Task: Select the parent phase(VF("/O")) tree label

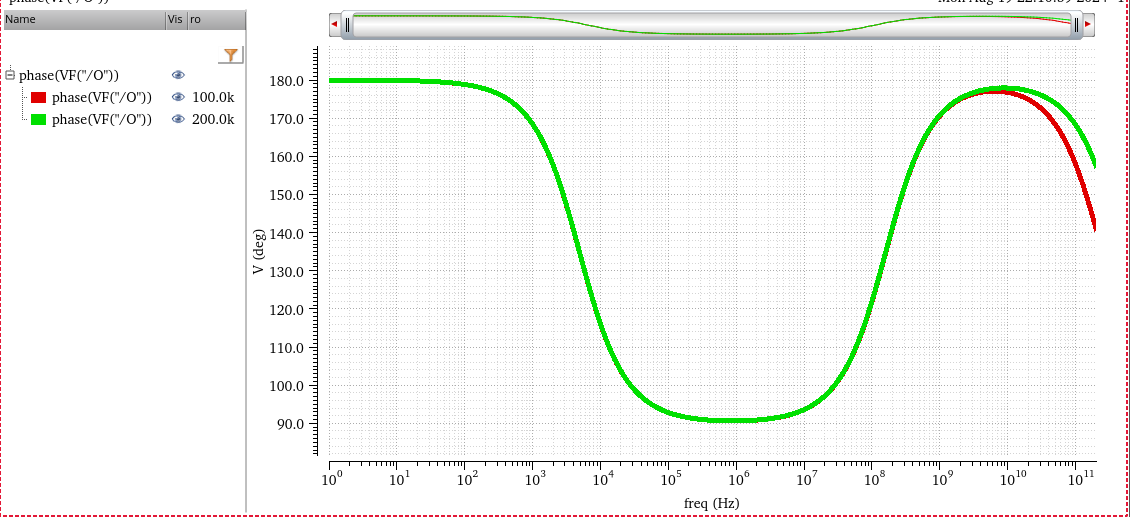Action: click(x=69, y=75)
